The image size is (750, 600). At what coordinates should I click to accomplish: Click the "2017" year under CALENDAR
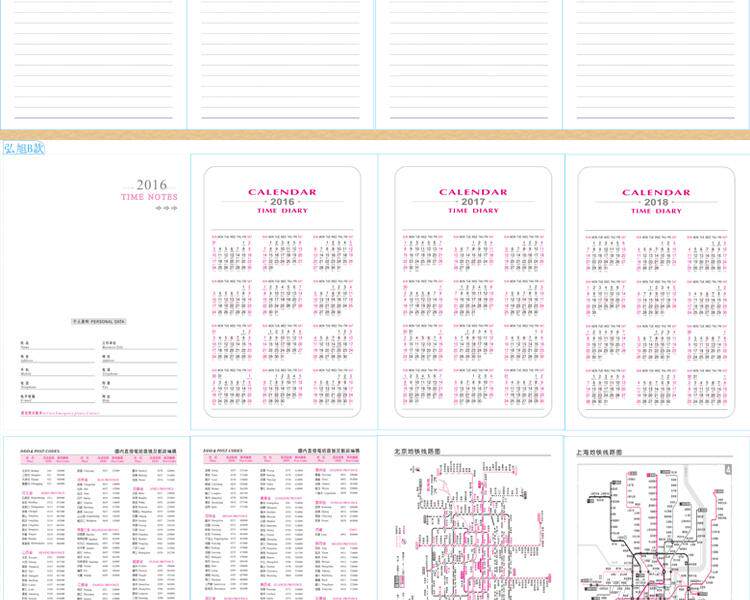click(473, 201)
